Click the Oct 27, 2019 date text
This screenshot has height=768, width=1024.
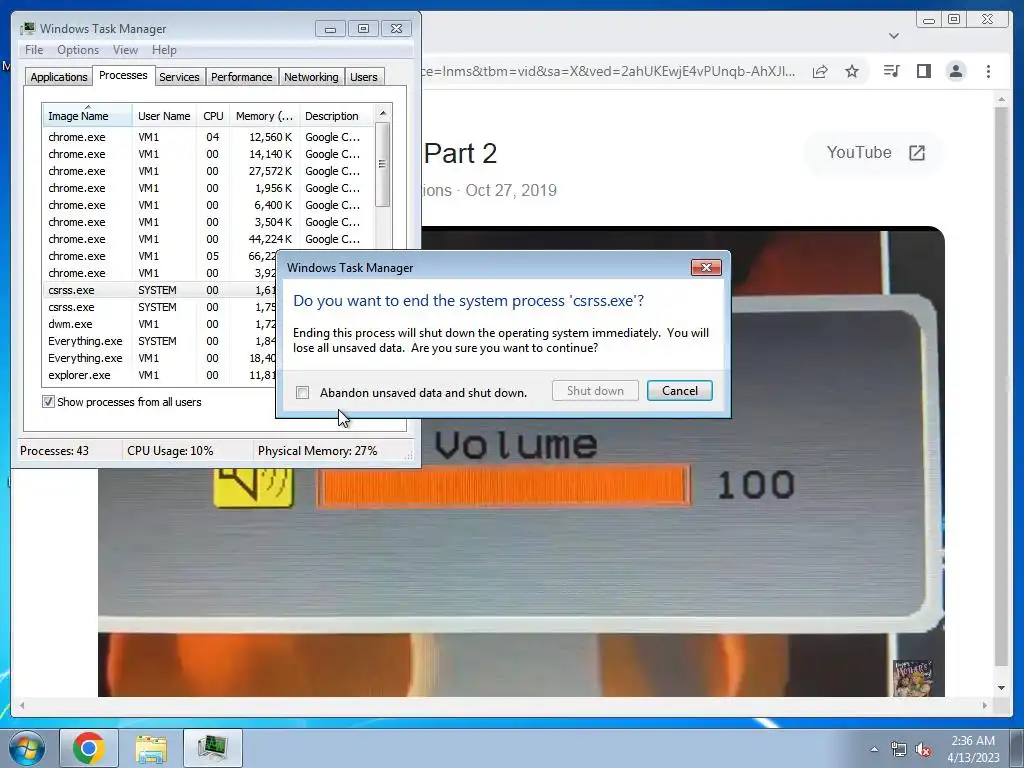511,191
